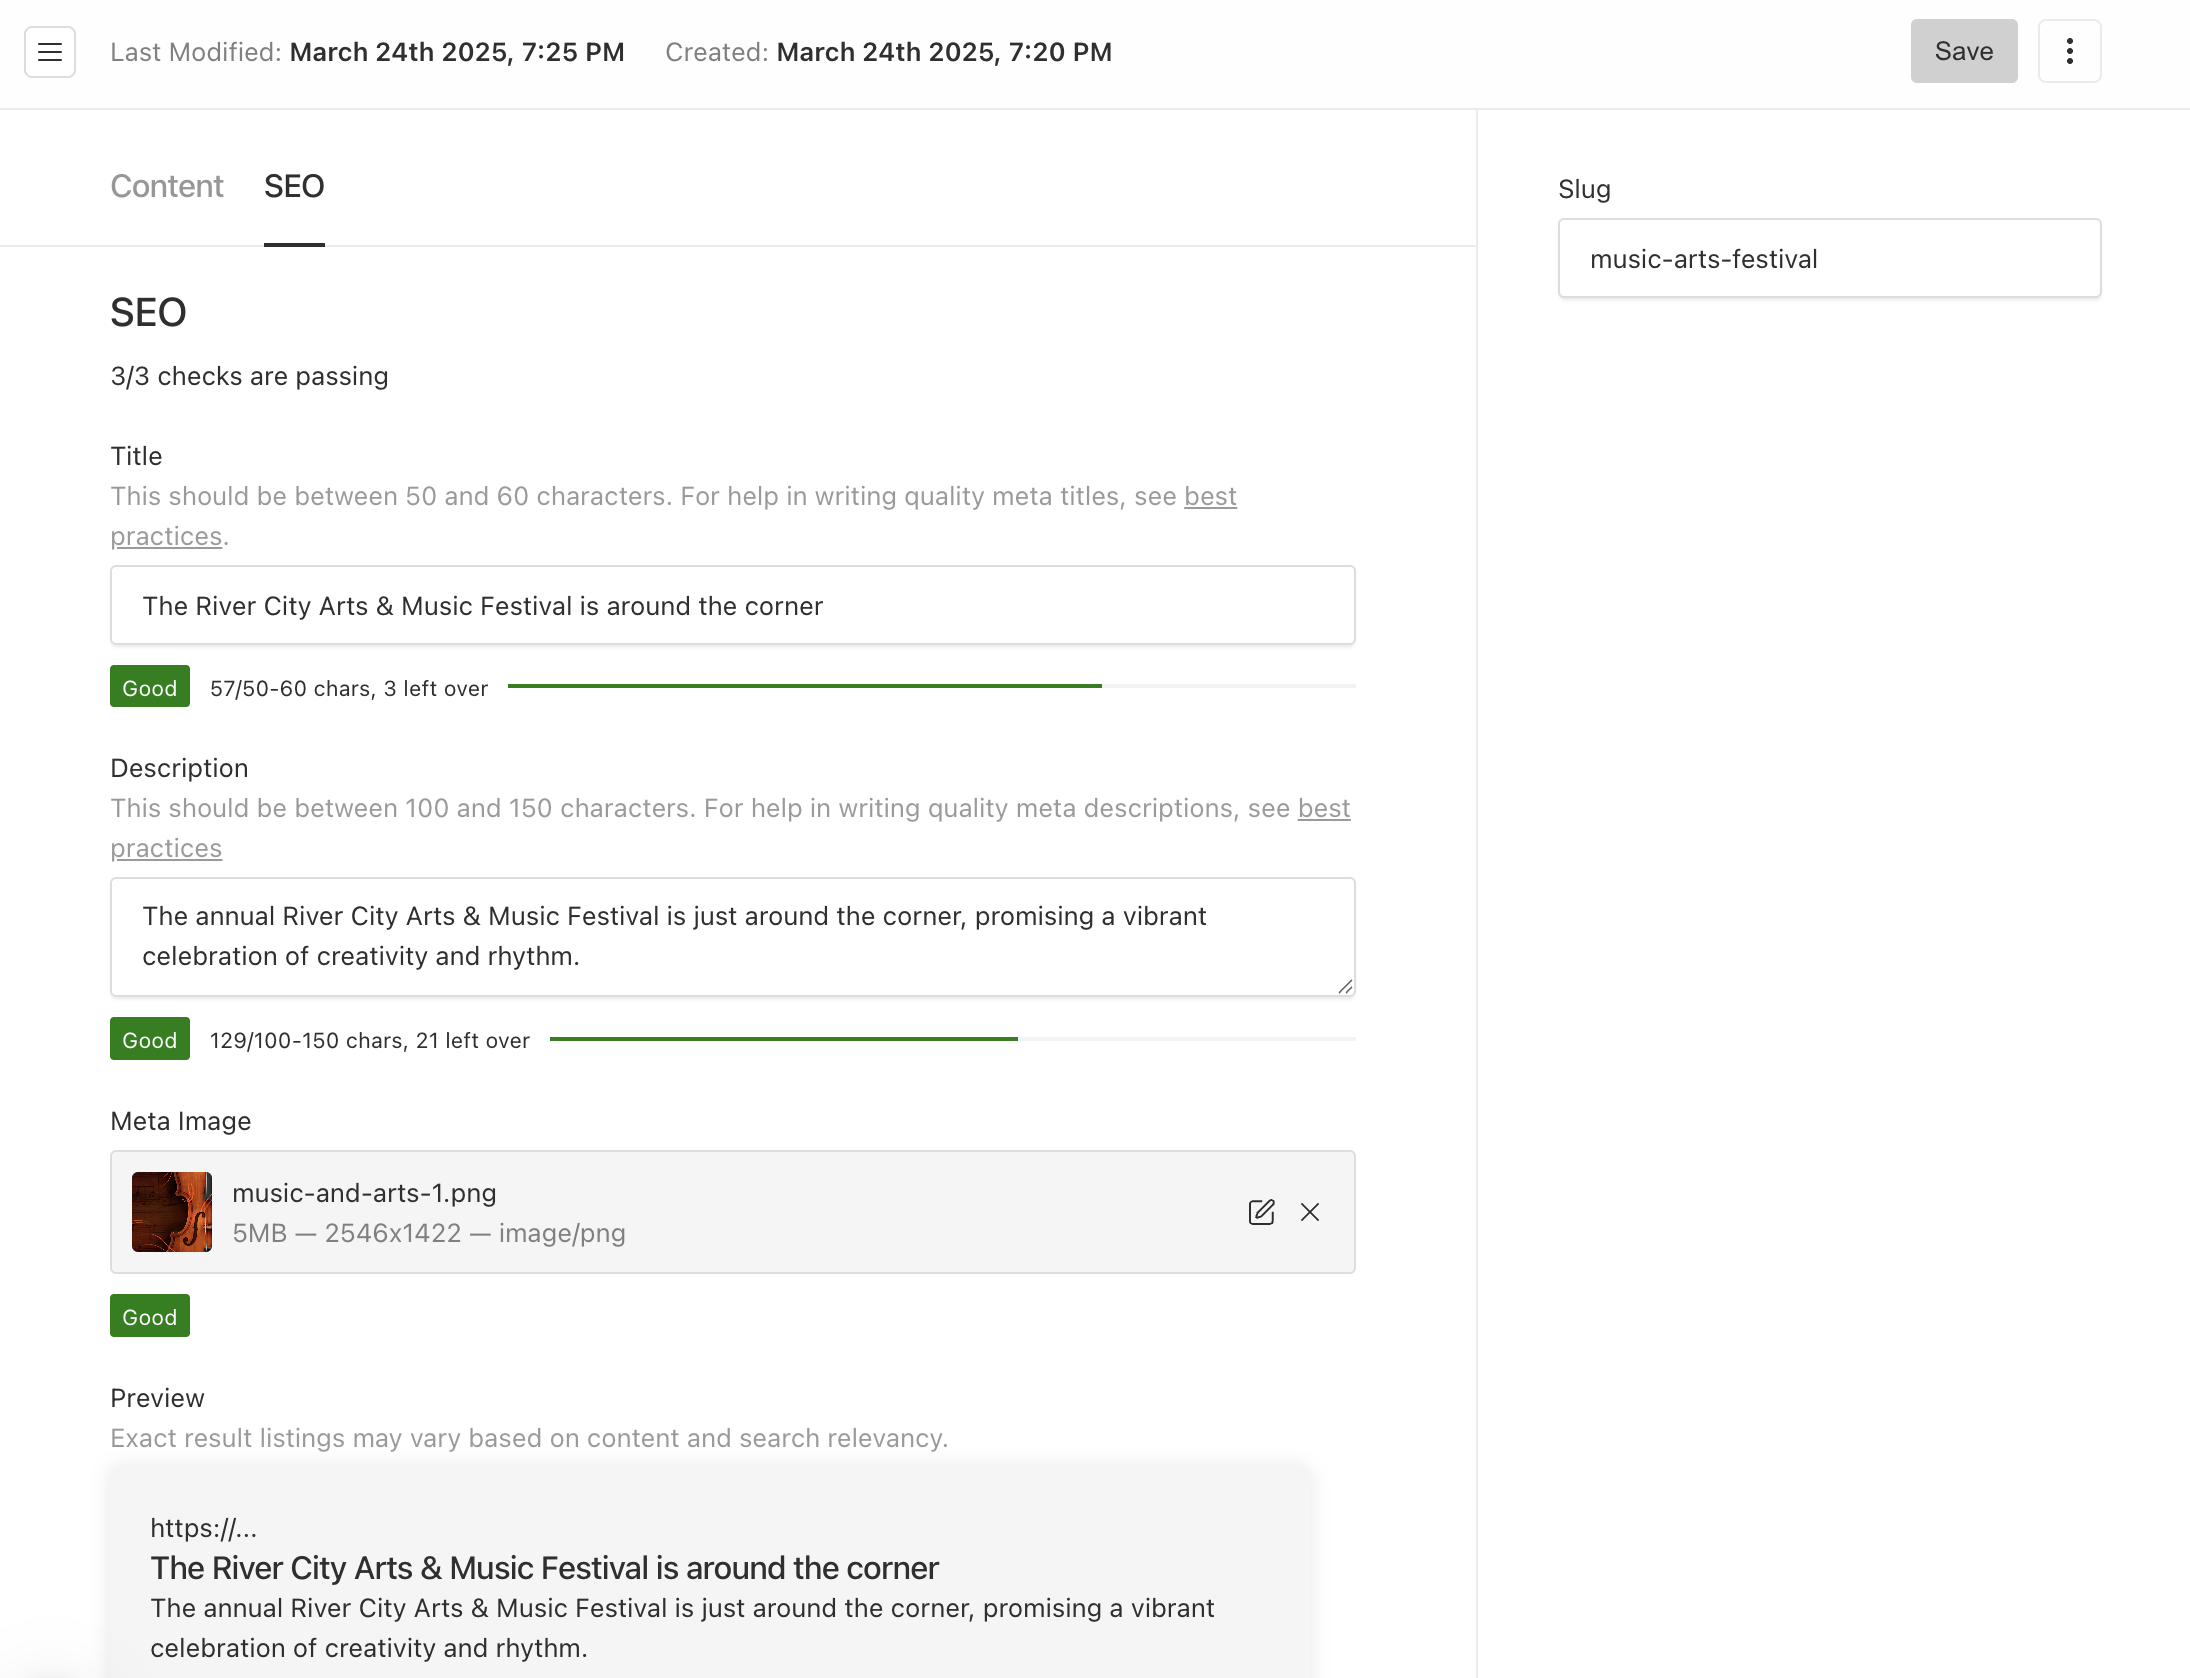Switch to the Content tab
This screenshot has width=2190, height=1678.
pos(167,187)
